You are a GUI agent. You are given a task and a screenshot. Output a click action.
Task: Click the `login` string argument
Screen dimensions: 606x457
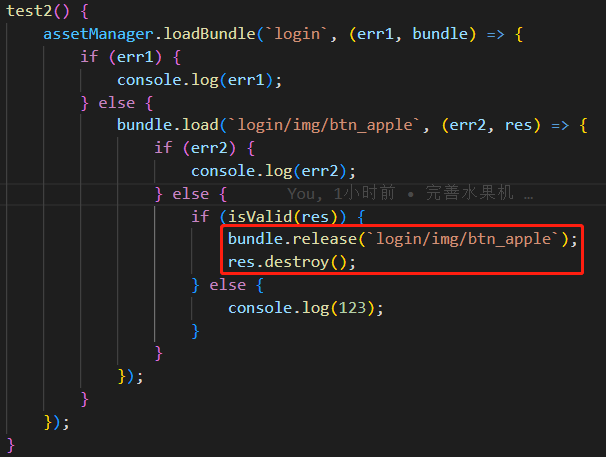pyautogui.click(x=297, y=34)
